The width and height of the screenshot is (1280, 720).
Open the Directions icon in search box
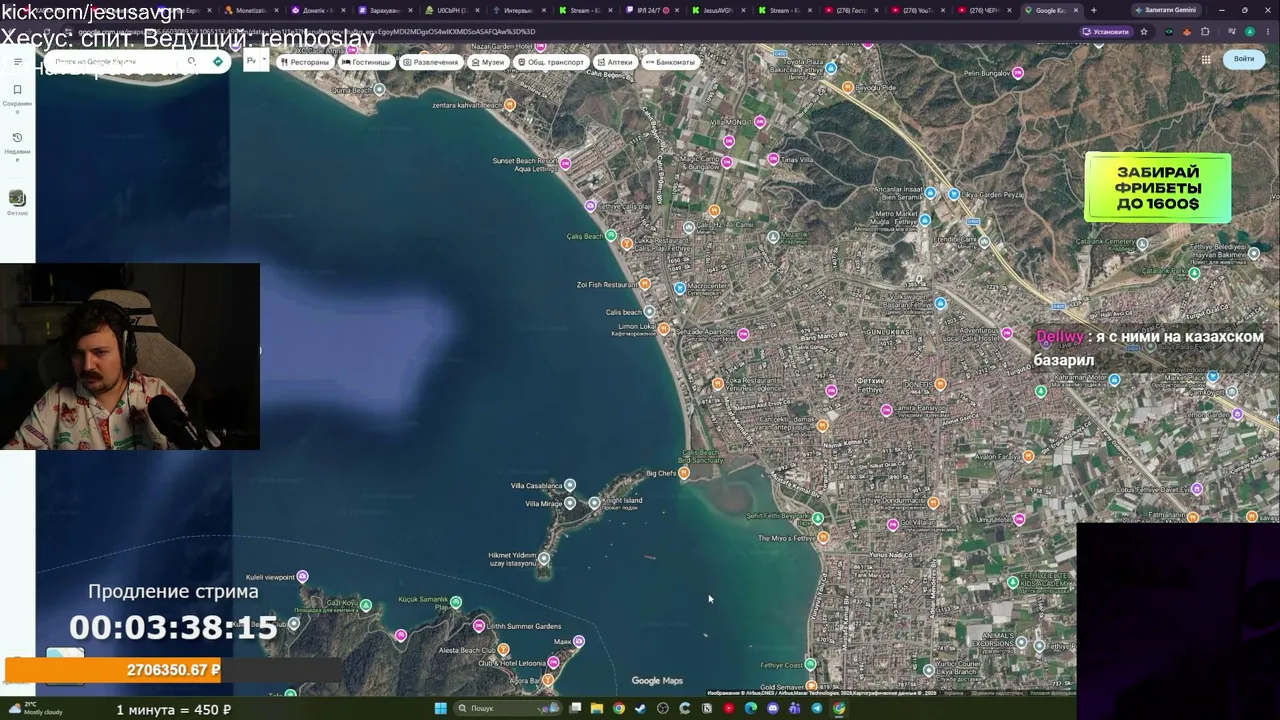[218, 62]
